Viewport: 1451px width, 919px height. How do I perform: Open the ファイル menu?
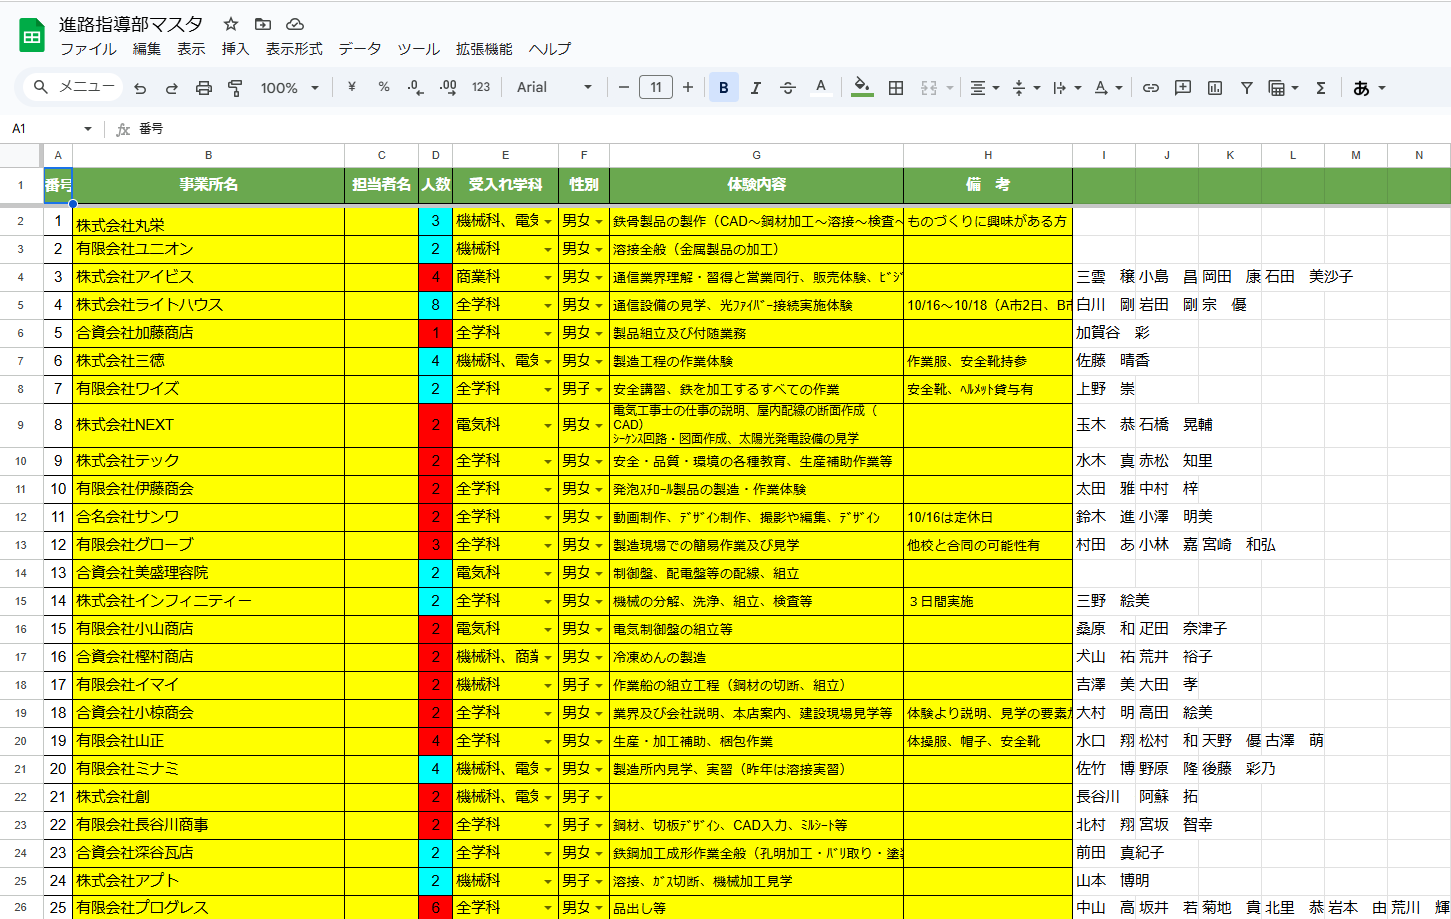(x=88, y=49)
